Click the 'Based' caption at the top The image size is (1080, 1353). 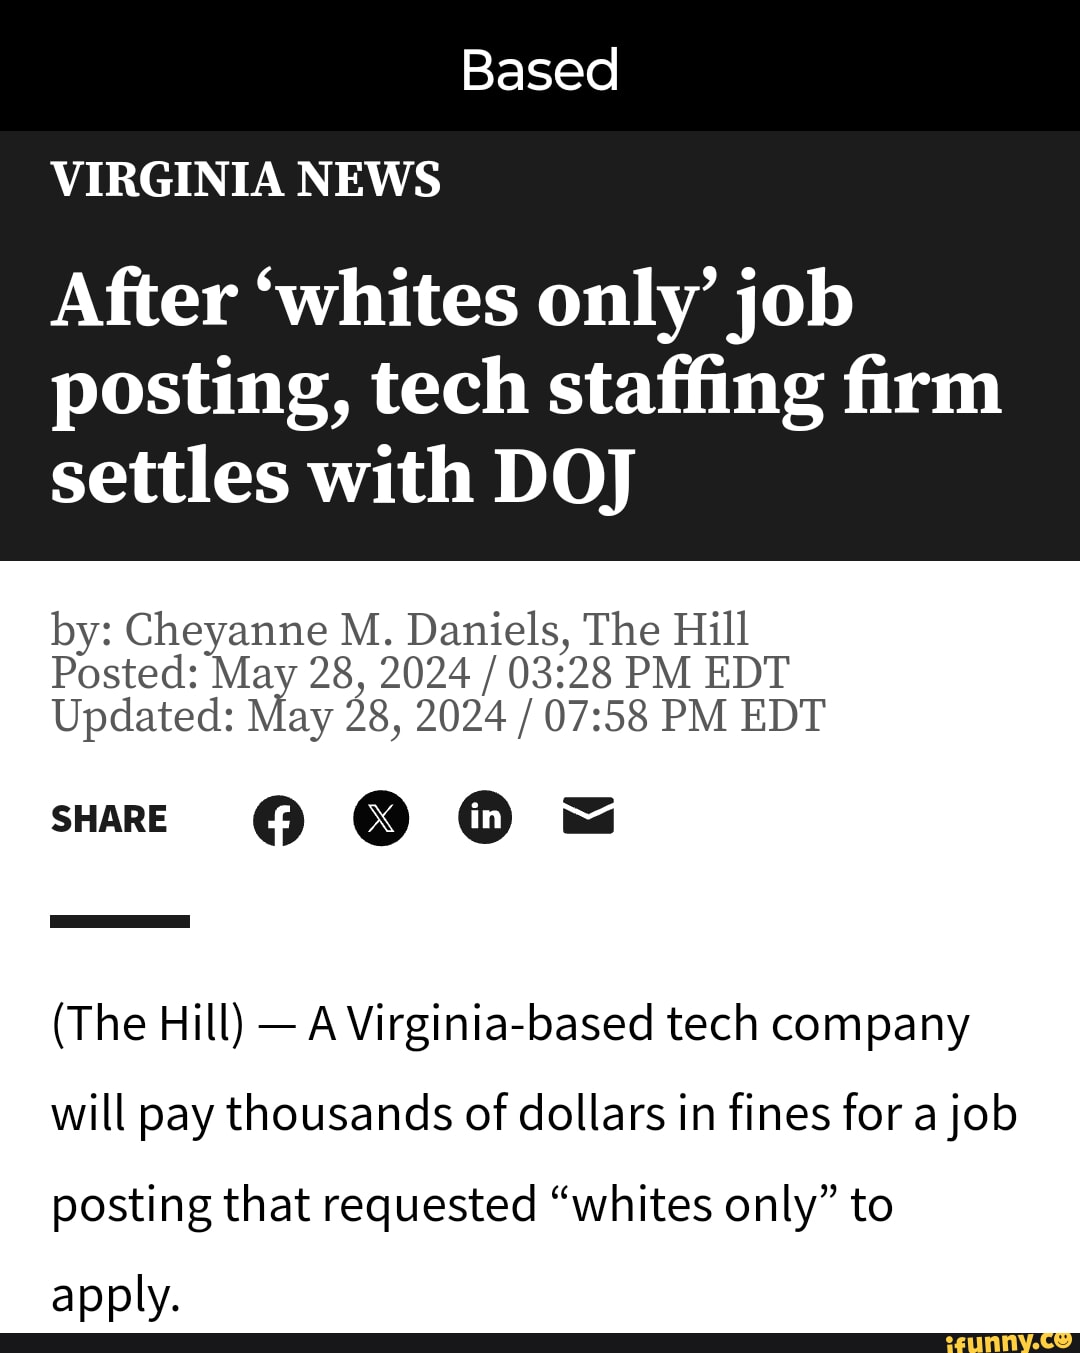click(540, 70)
